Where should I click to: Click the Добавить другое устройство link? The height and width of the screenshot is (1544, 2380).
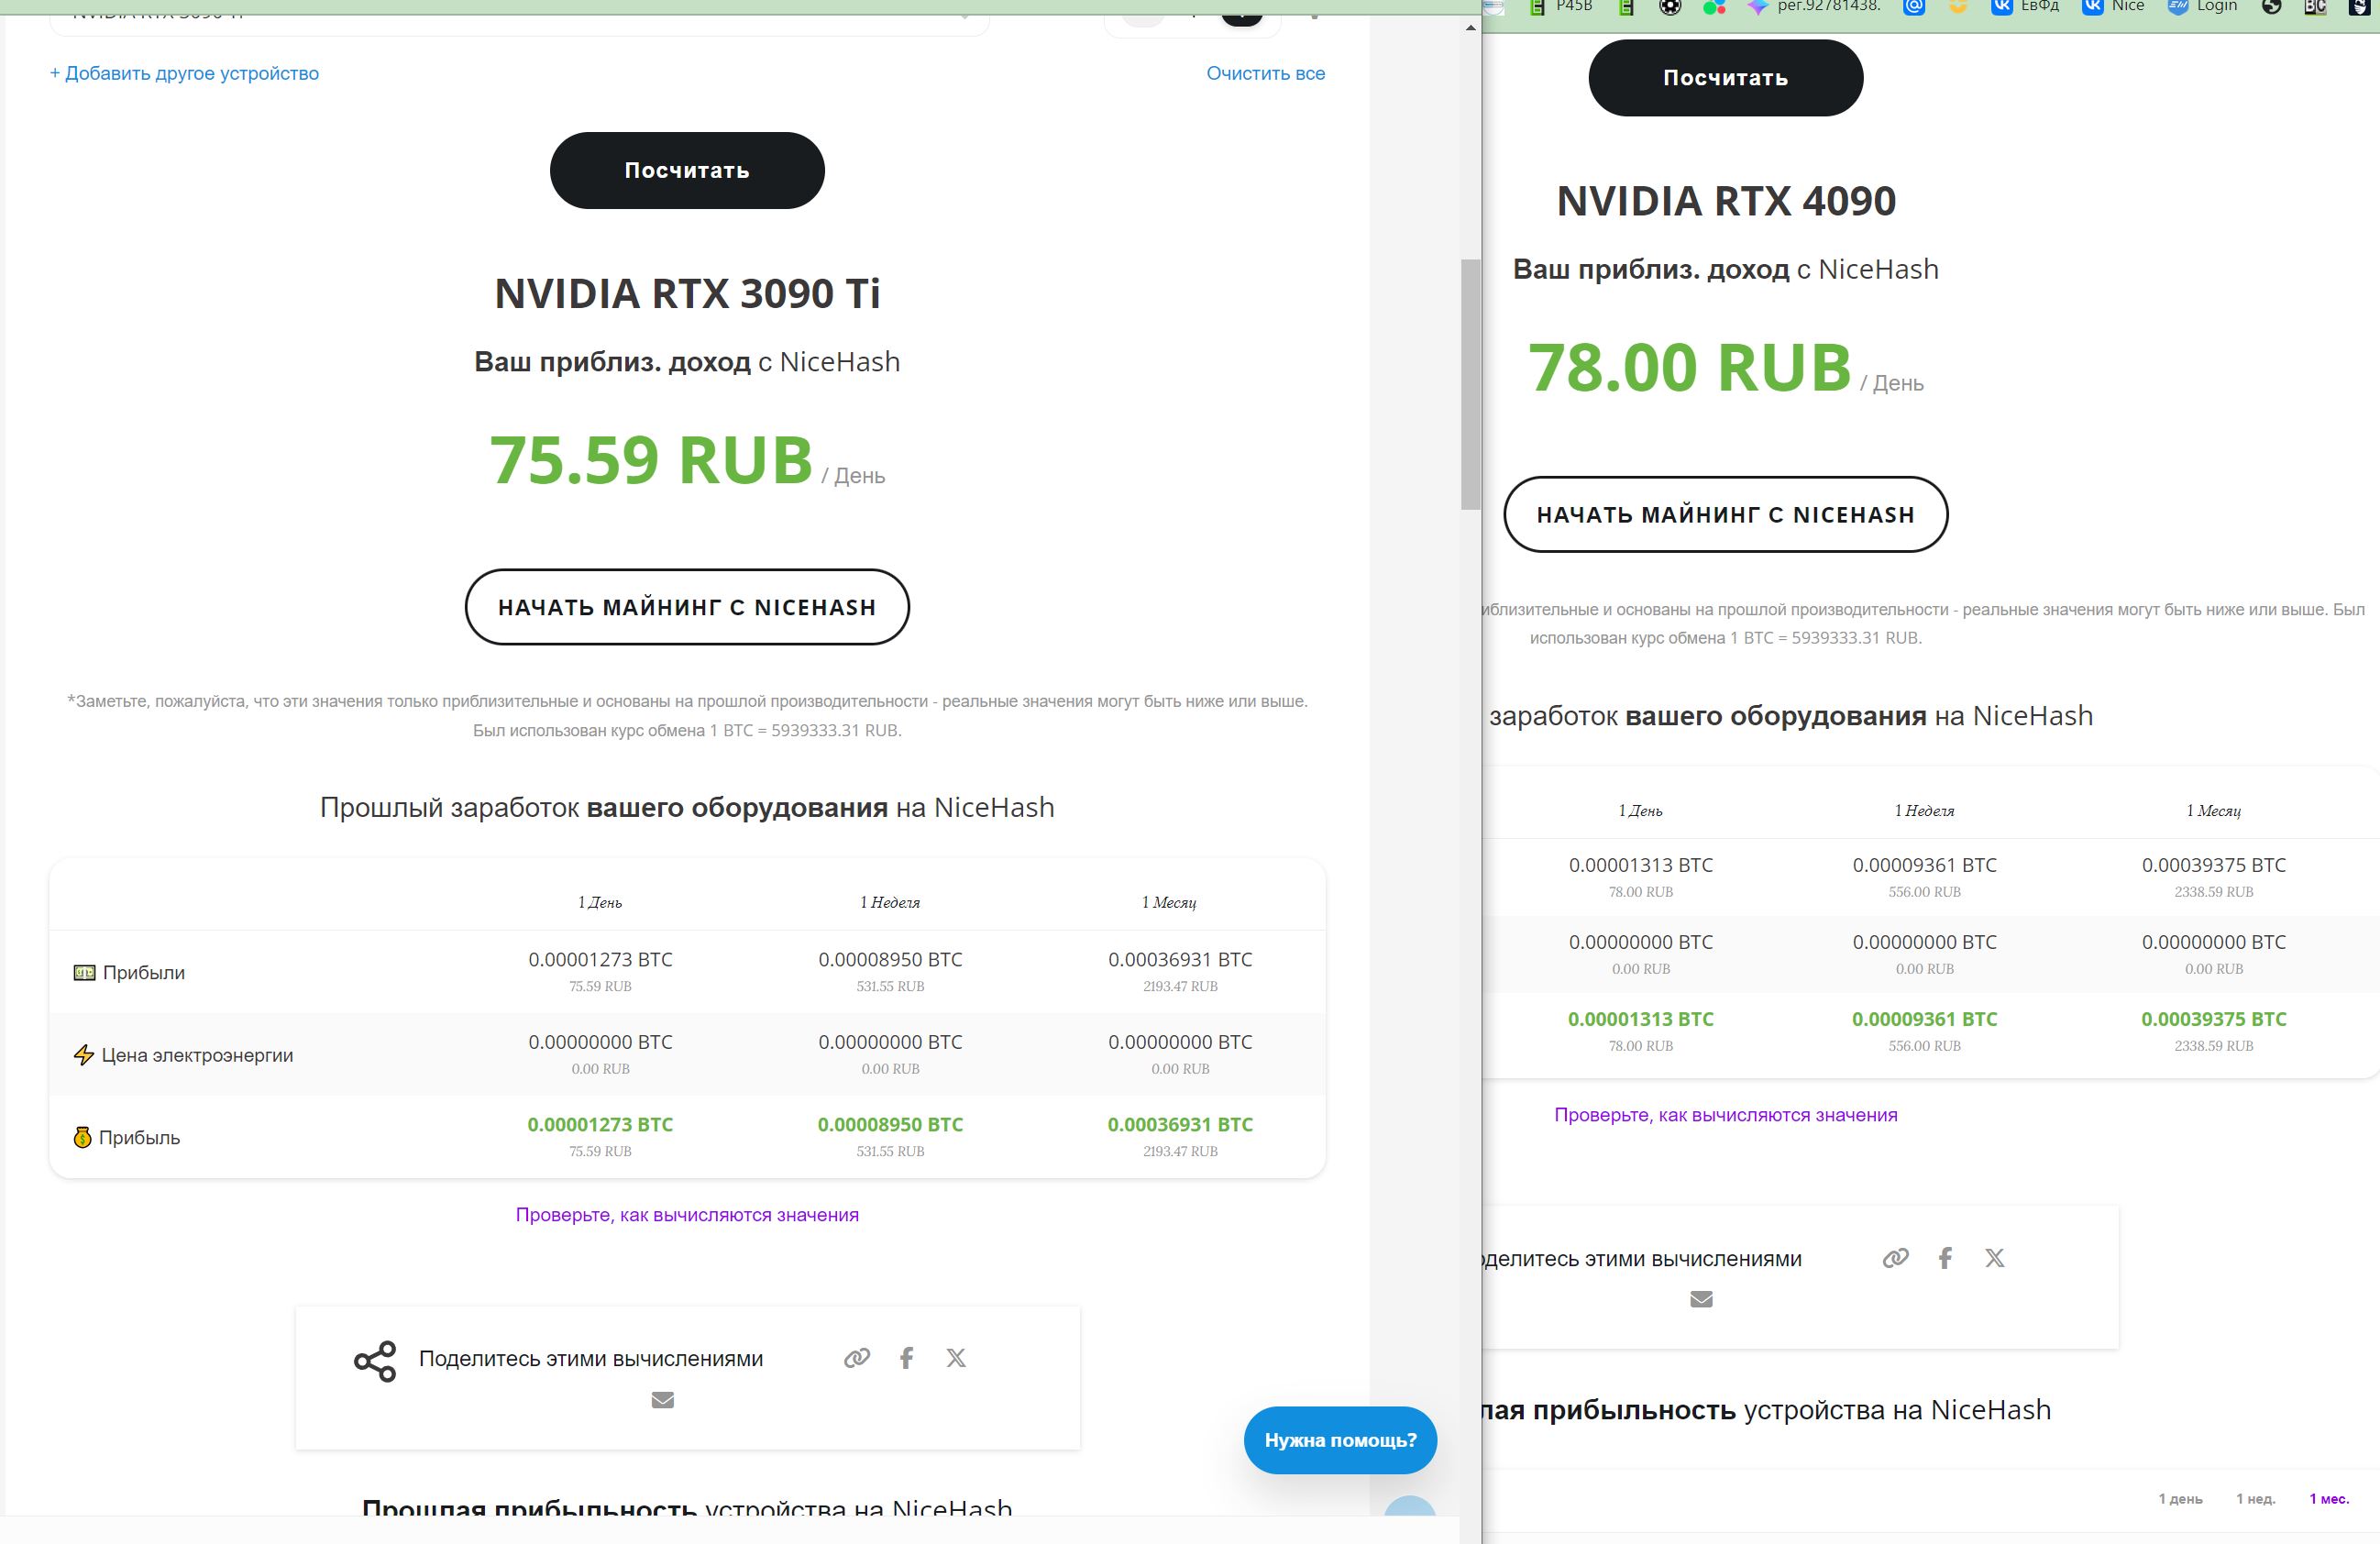click(x=185, y=73)
